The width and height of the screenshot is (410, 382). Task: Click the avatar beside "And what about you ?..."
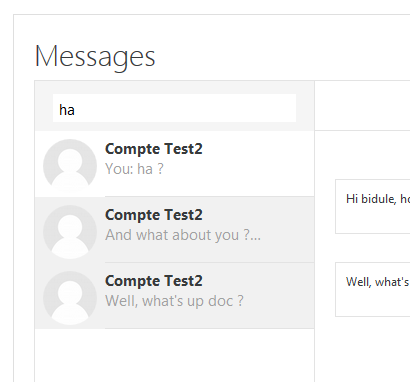coord(70,232)
